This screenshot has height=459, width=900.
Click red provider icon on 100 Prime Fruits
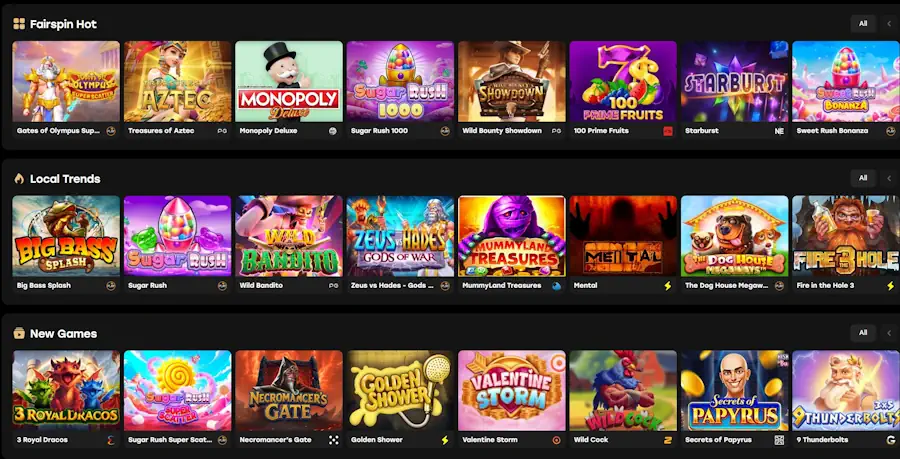tap(668, 131)
